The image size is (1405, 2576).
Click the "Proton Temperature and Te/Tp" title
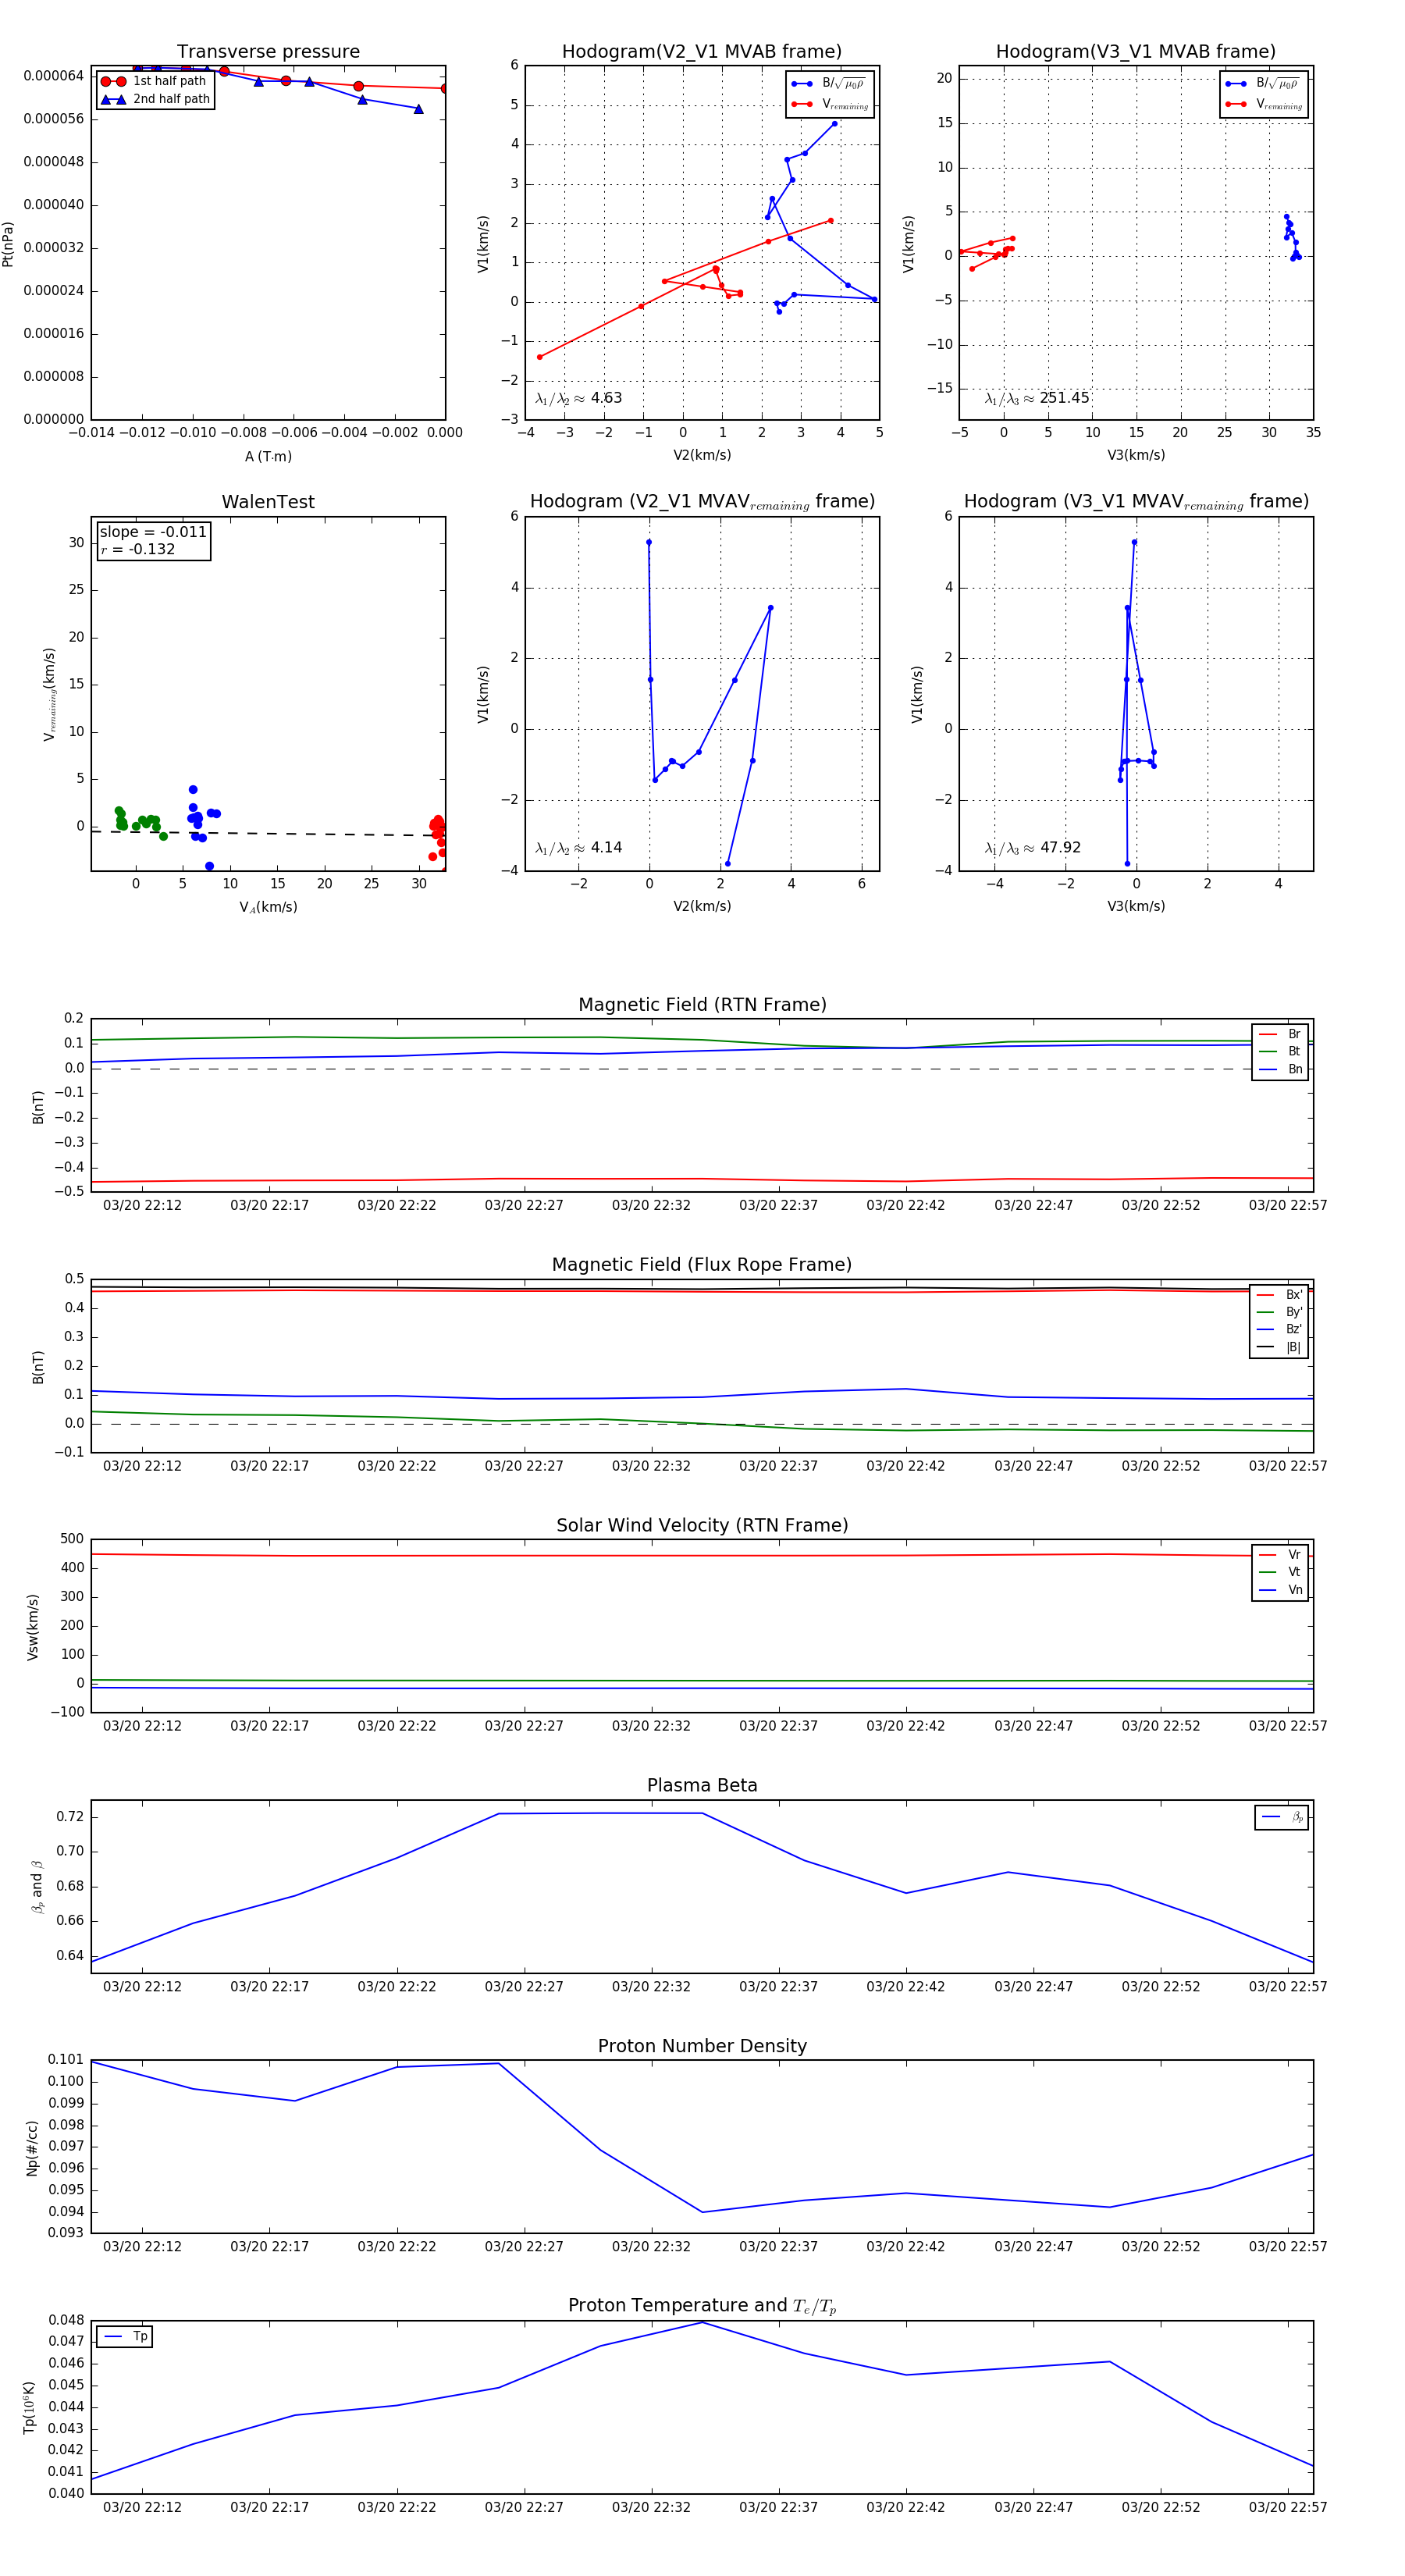click(x=702, y=2306)
